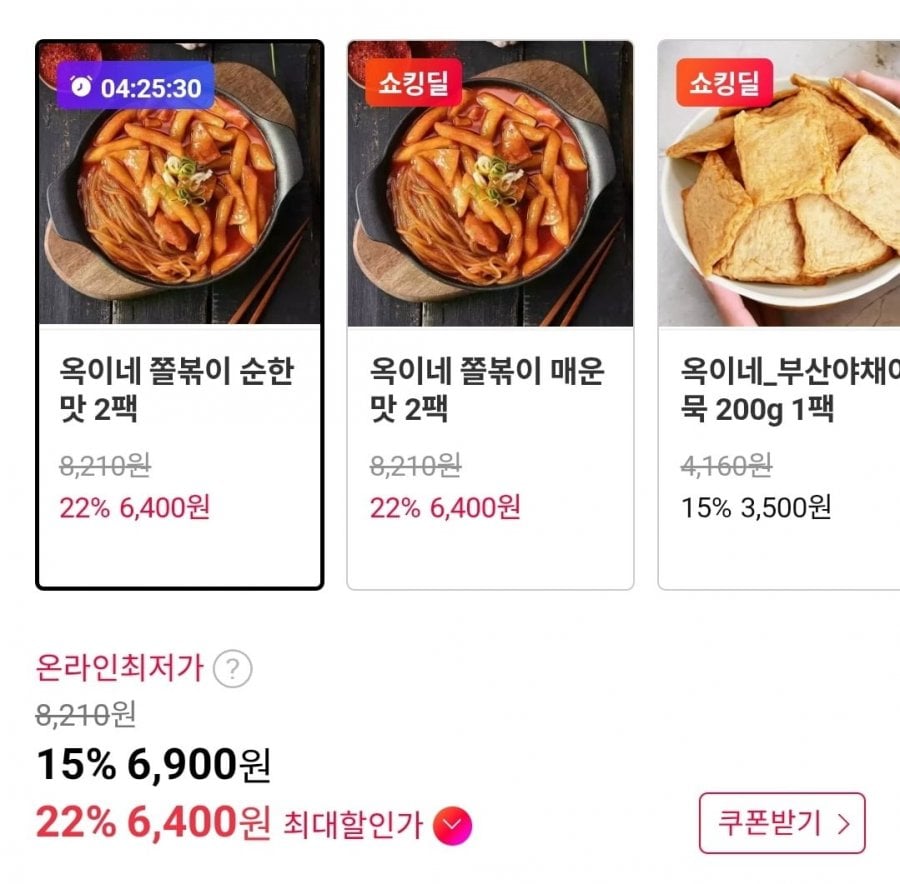900x884 pixels.
Task: Click the fish cake bowl product image
Action: [779, 184]
